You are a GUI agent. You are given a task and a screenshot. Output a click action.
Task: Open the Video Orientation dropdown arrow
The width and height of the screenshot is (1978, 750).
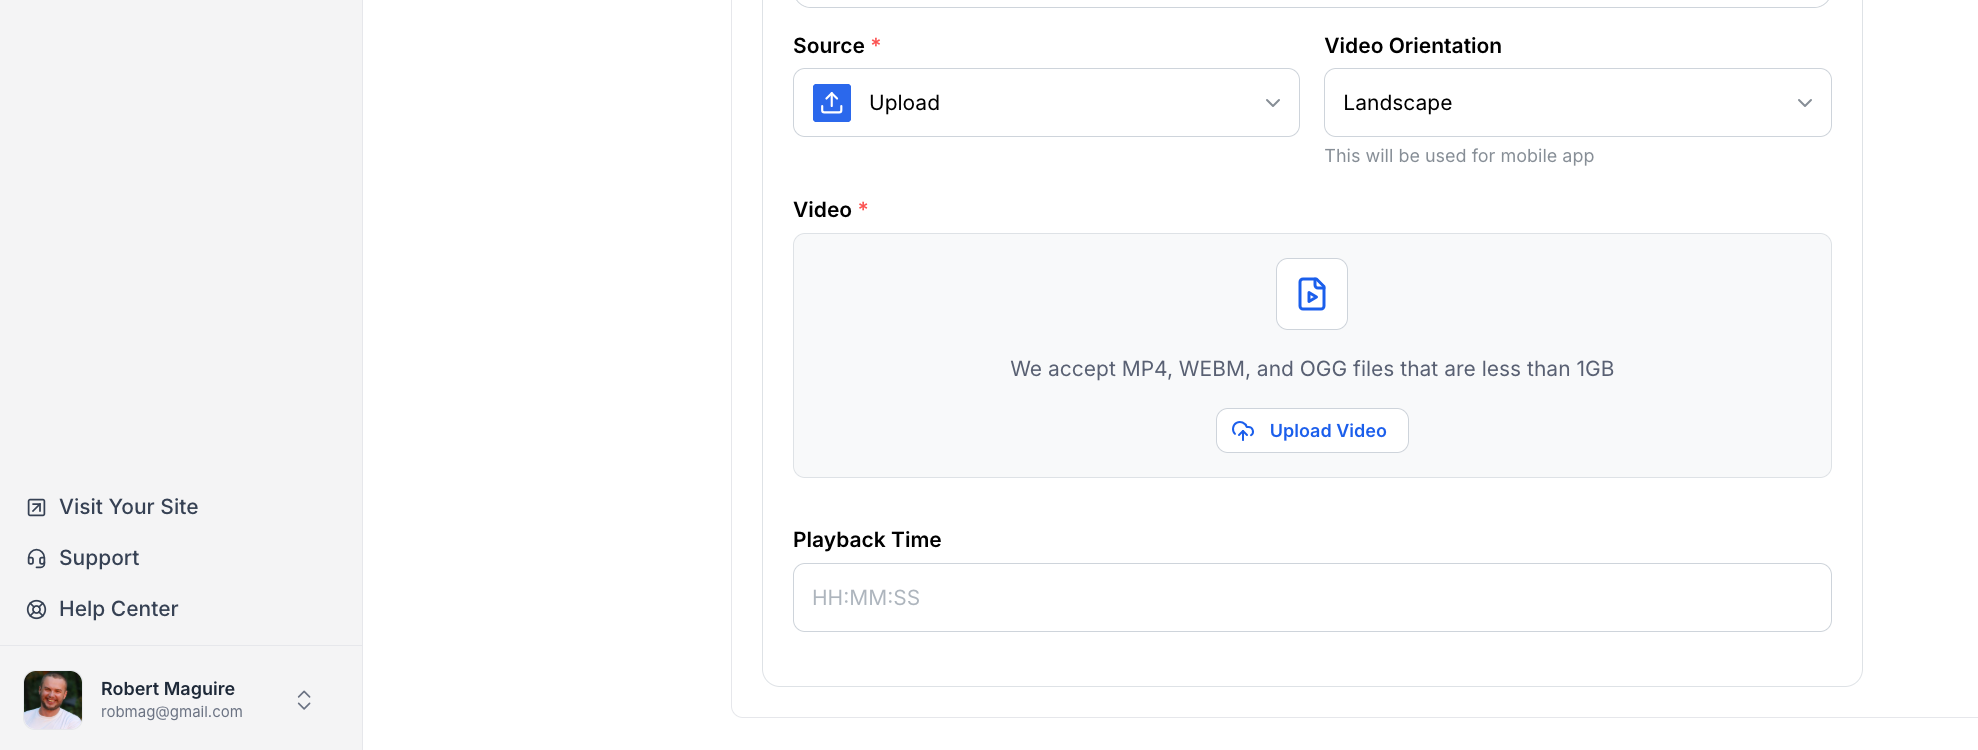(1804, 103)
